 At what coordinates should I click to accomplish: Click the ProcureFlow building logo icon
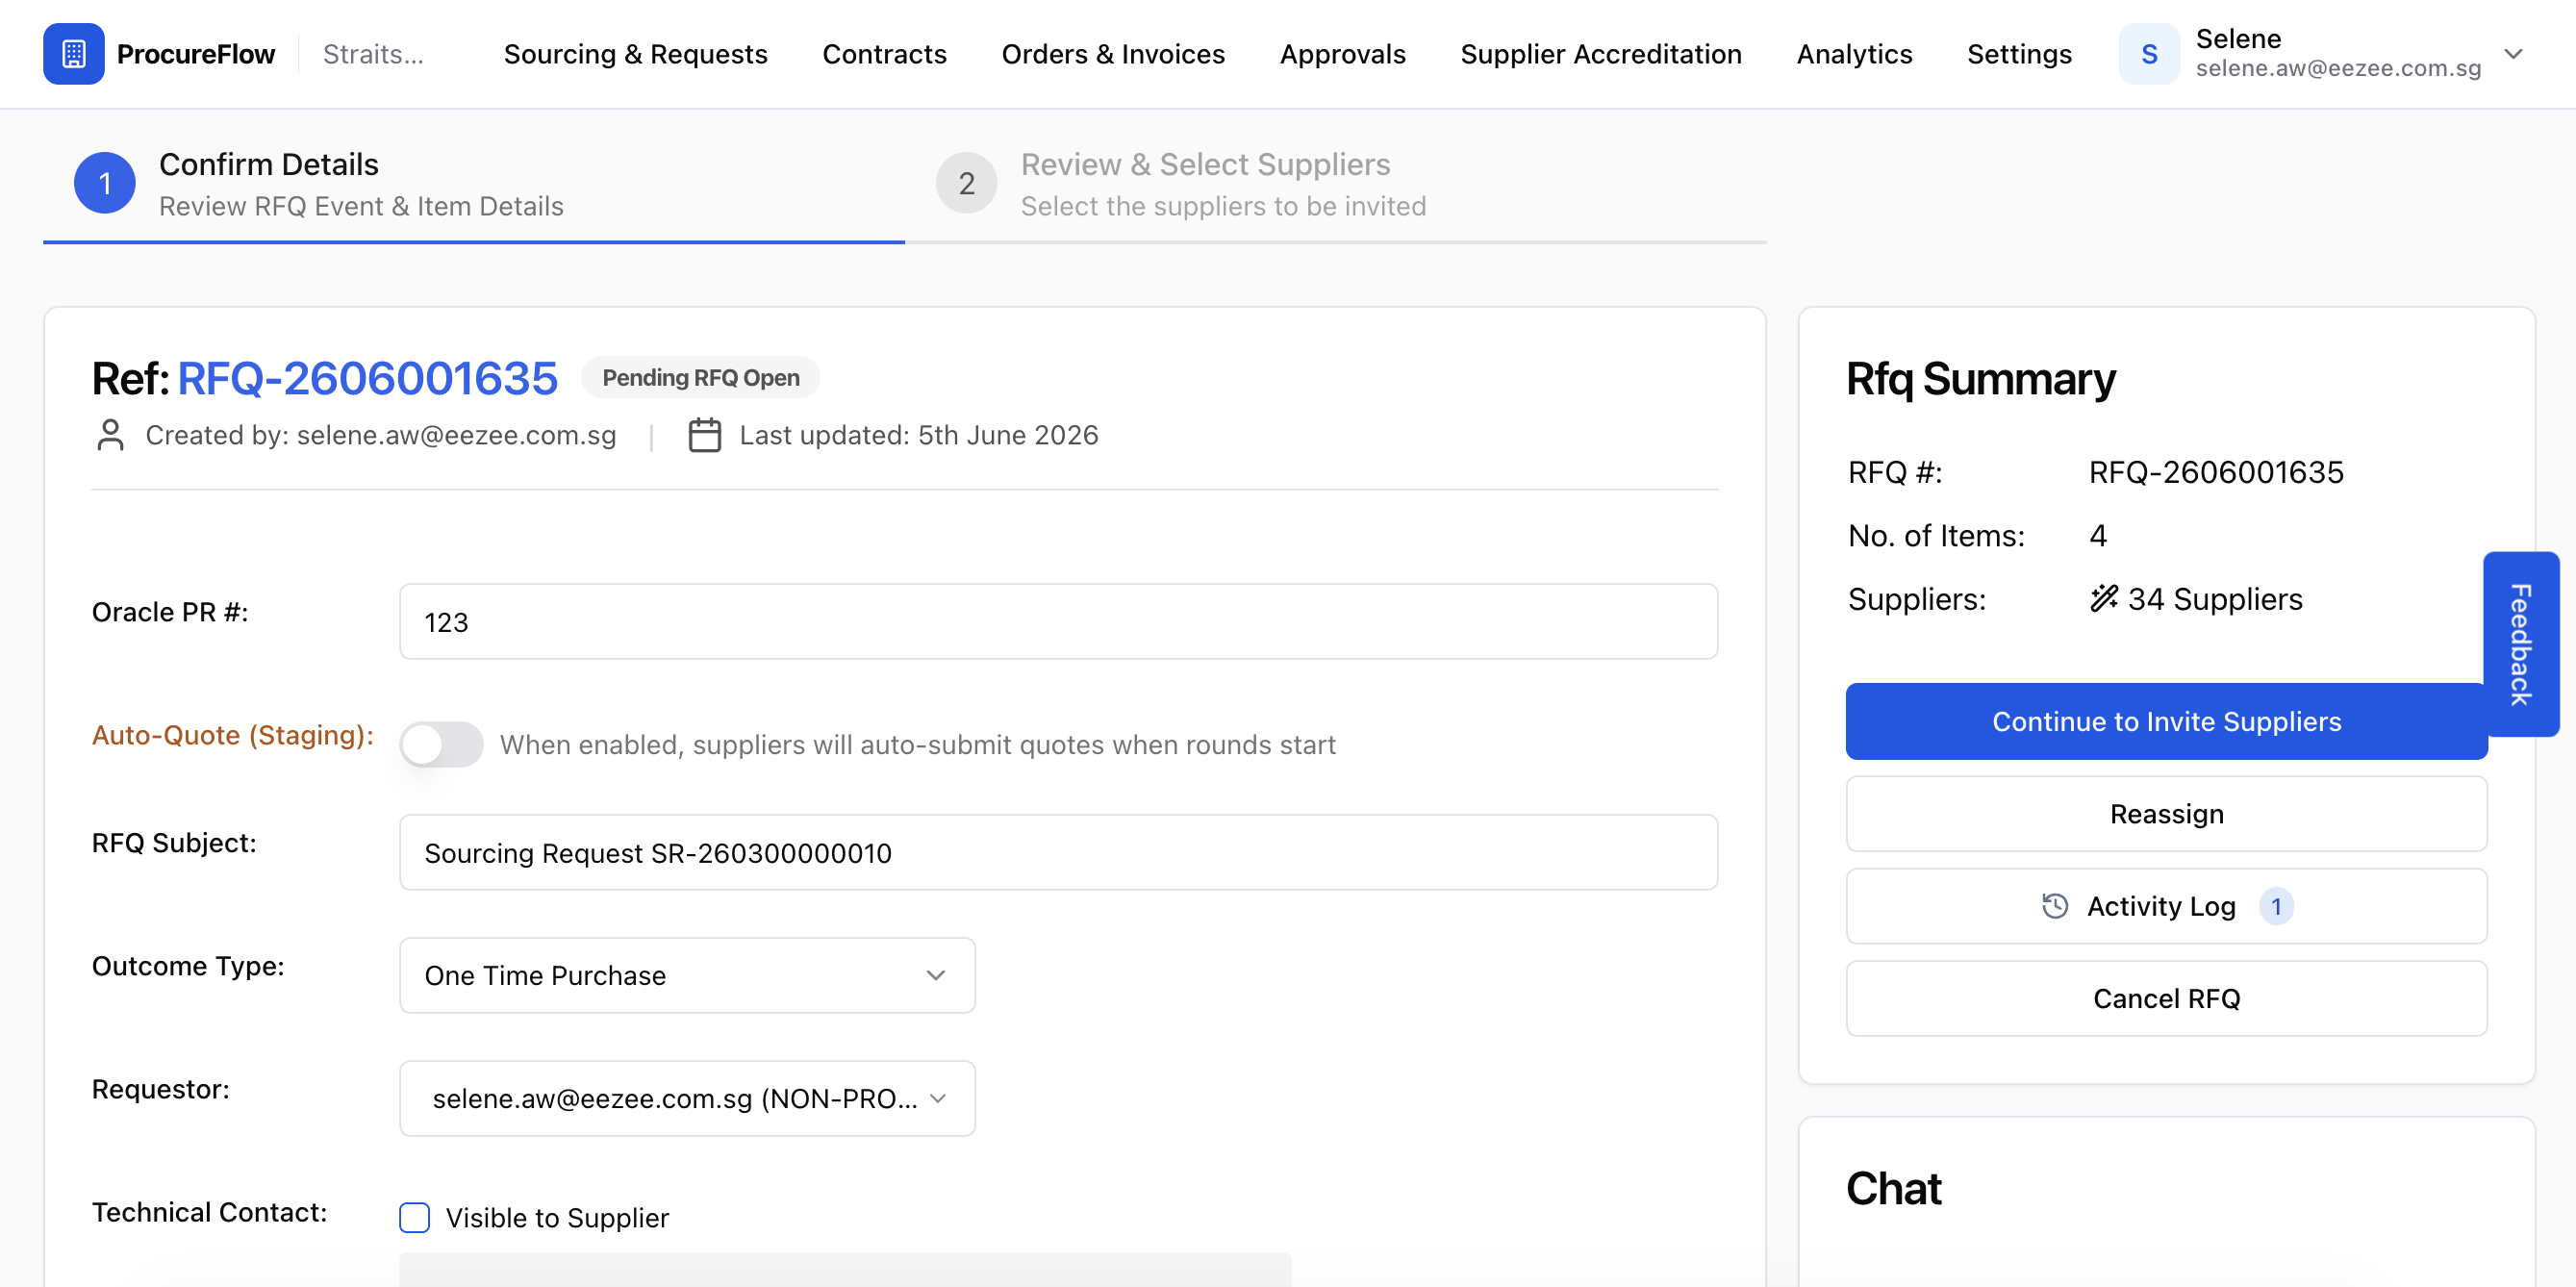(x=73, y=54)
